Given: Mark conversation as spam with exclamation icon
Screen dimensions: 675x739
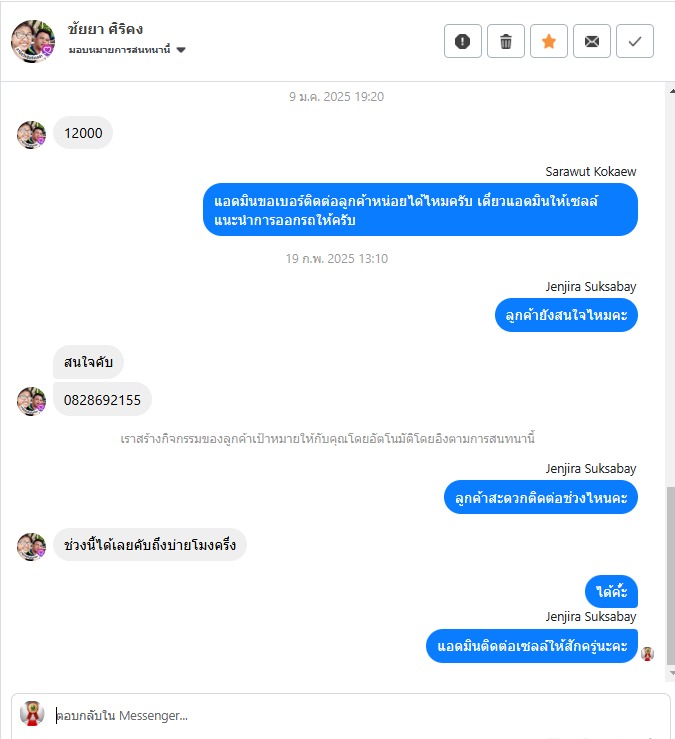Looking at the screenshot, I should coord(462,41).
